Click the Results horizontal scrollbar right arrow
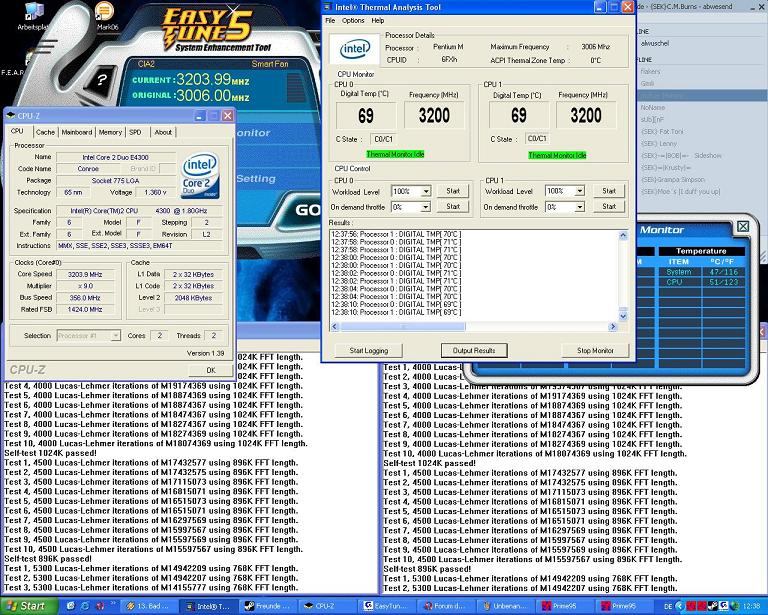This screenshot has height=615, width=768. tap(613, 326)
